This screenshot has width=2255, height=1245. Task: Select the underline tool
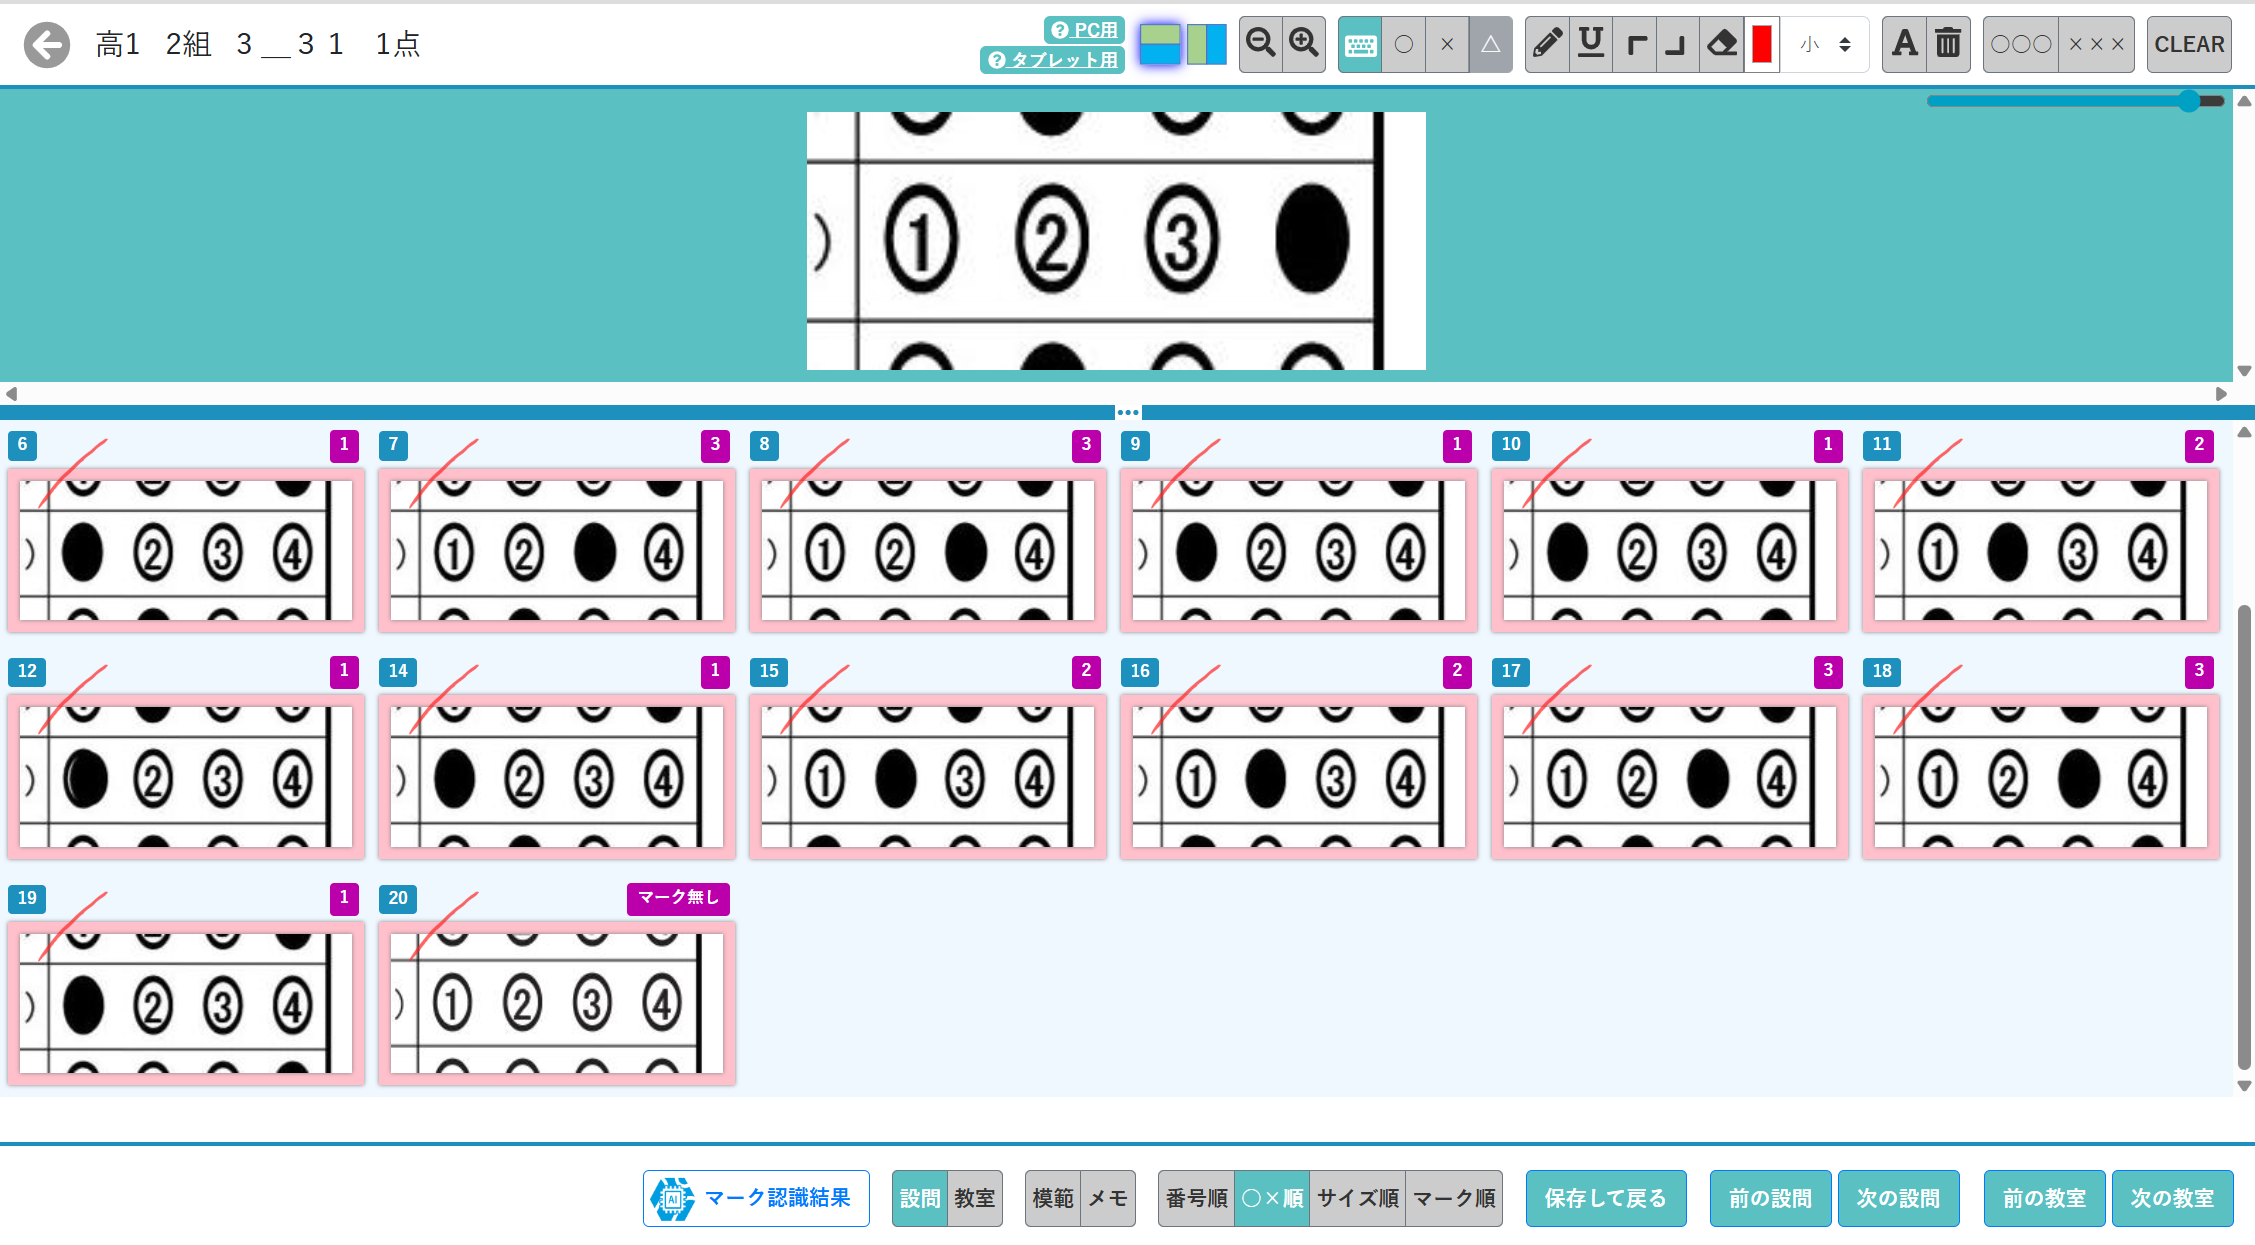point(1591,44)
